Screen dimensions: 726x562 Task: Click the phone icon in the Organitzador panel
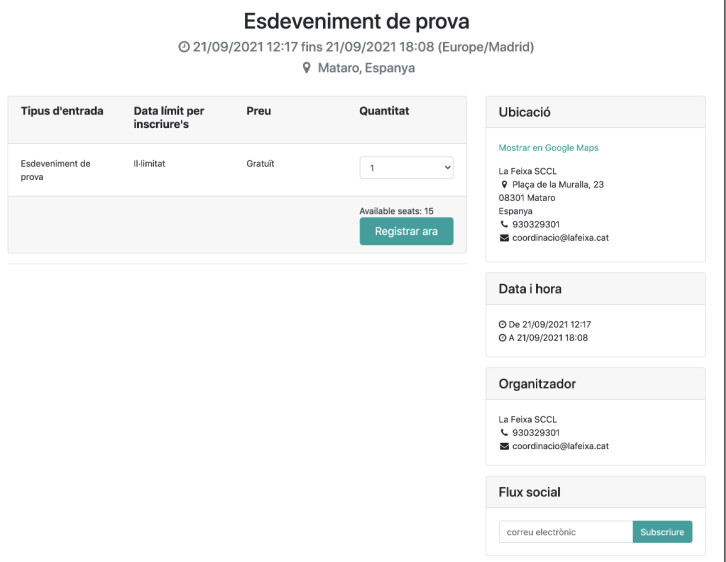tap(504, 433)
